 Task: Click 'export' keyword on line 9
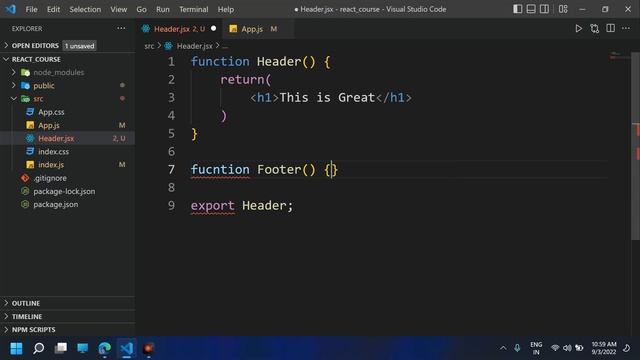[x=213, y=205]
